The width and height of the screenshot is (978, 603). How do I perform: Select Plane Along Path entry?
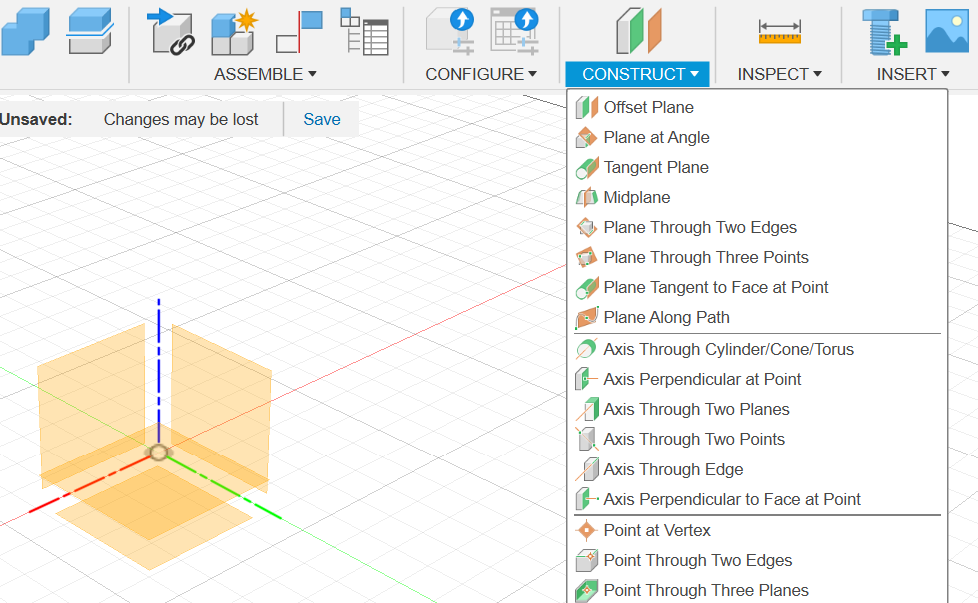coord(666,317)
